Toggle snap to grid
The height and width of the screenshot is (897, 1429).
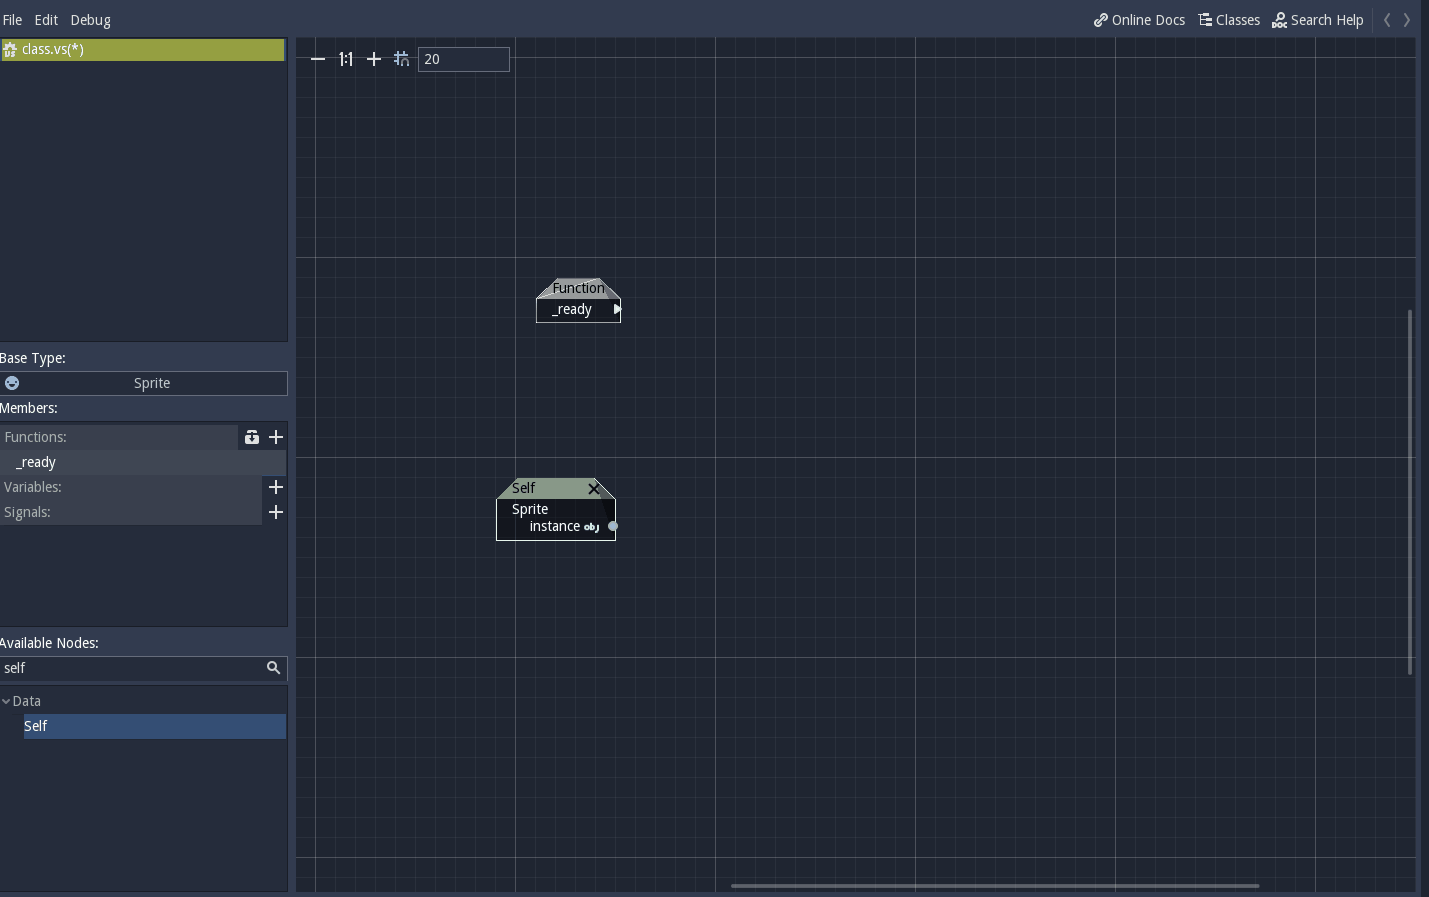click(x=401, y=59)
